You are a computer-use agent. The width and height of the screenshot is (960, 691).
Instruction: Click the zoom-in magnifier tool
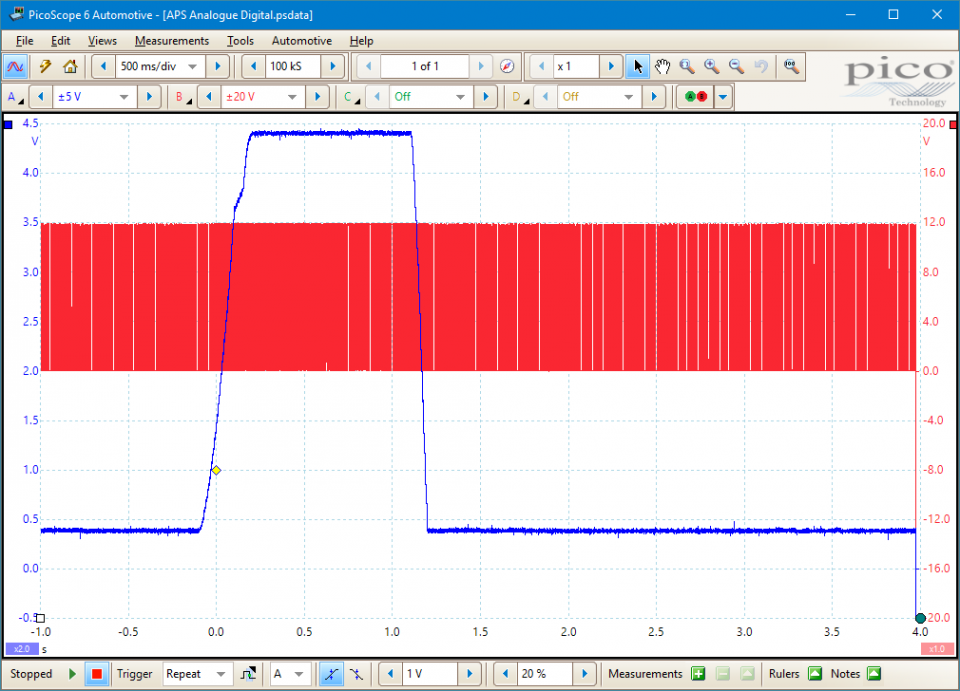(711, 67)
